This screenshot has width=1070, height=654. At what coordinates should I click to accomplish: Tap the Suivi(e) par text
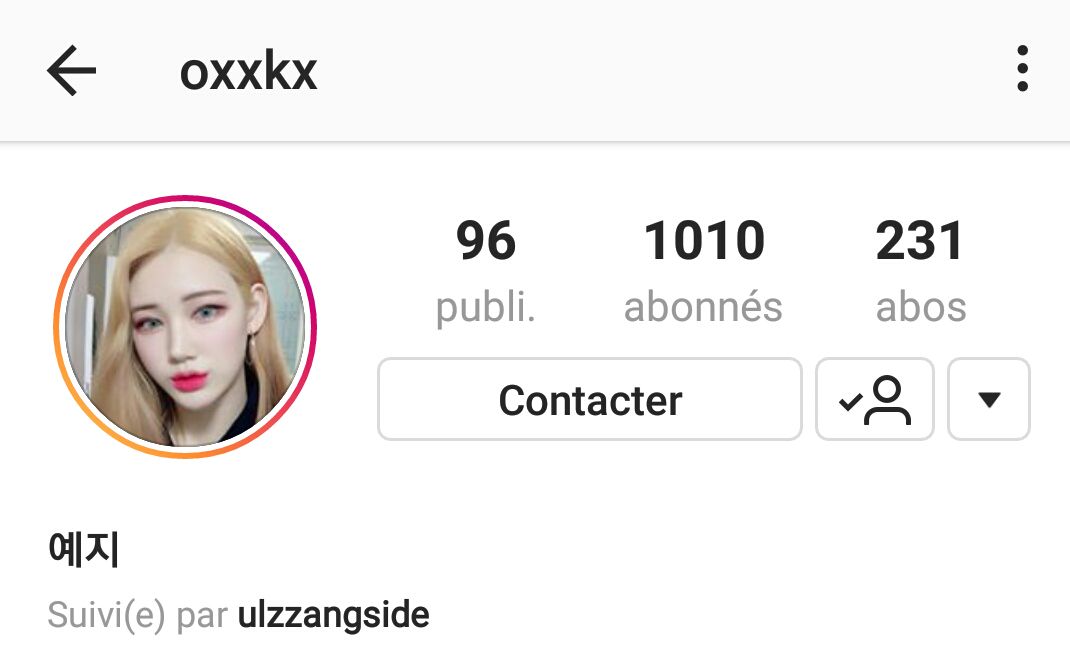tap(137, 615)
